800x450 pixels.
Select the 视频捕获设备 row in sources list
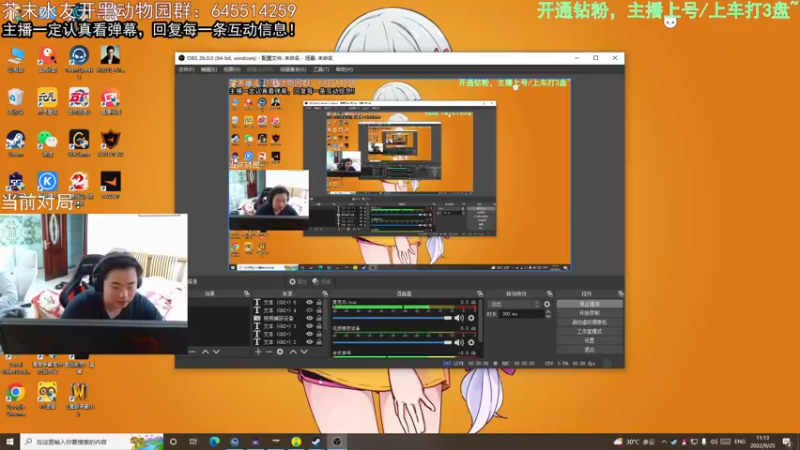coord(288,318)
